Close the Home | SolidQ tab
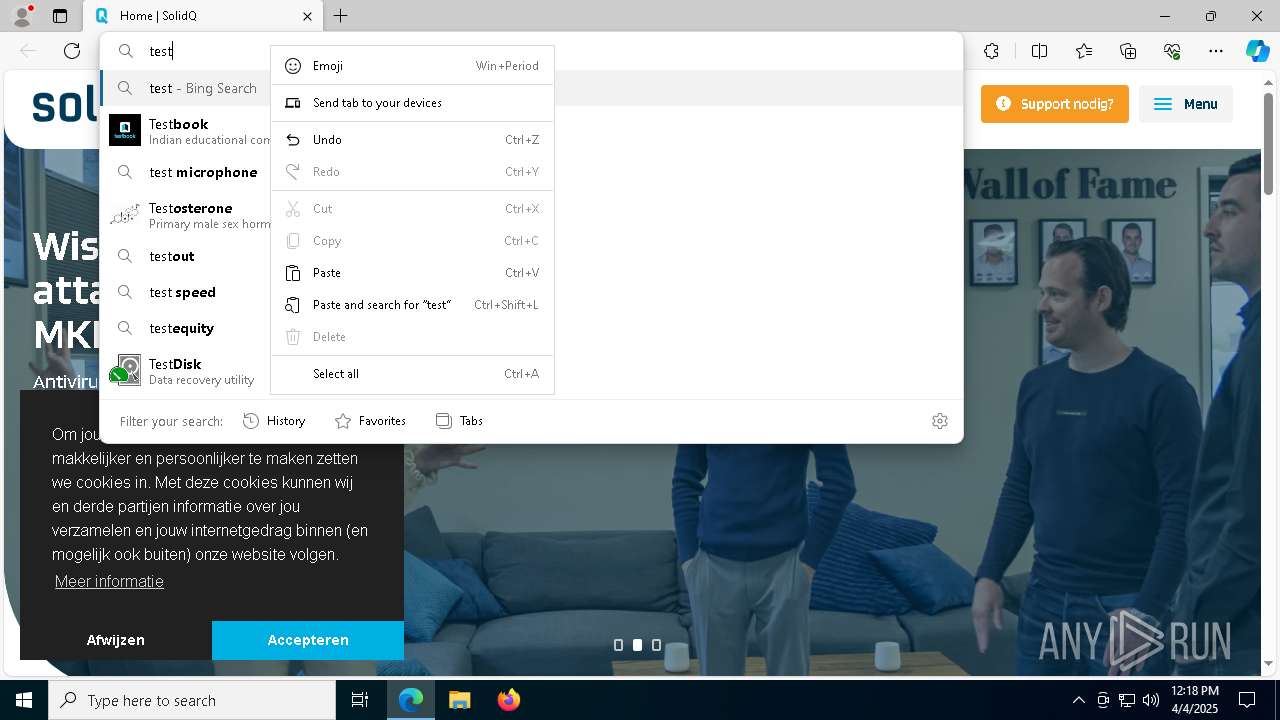The height and width of the screenshot is (720, 1280). pyautogui.click(x=307, y=16)
